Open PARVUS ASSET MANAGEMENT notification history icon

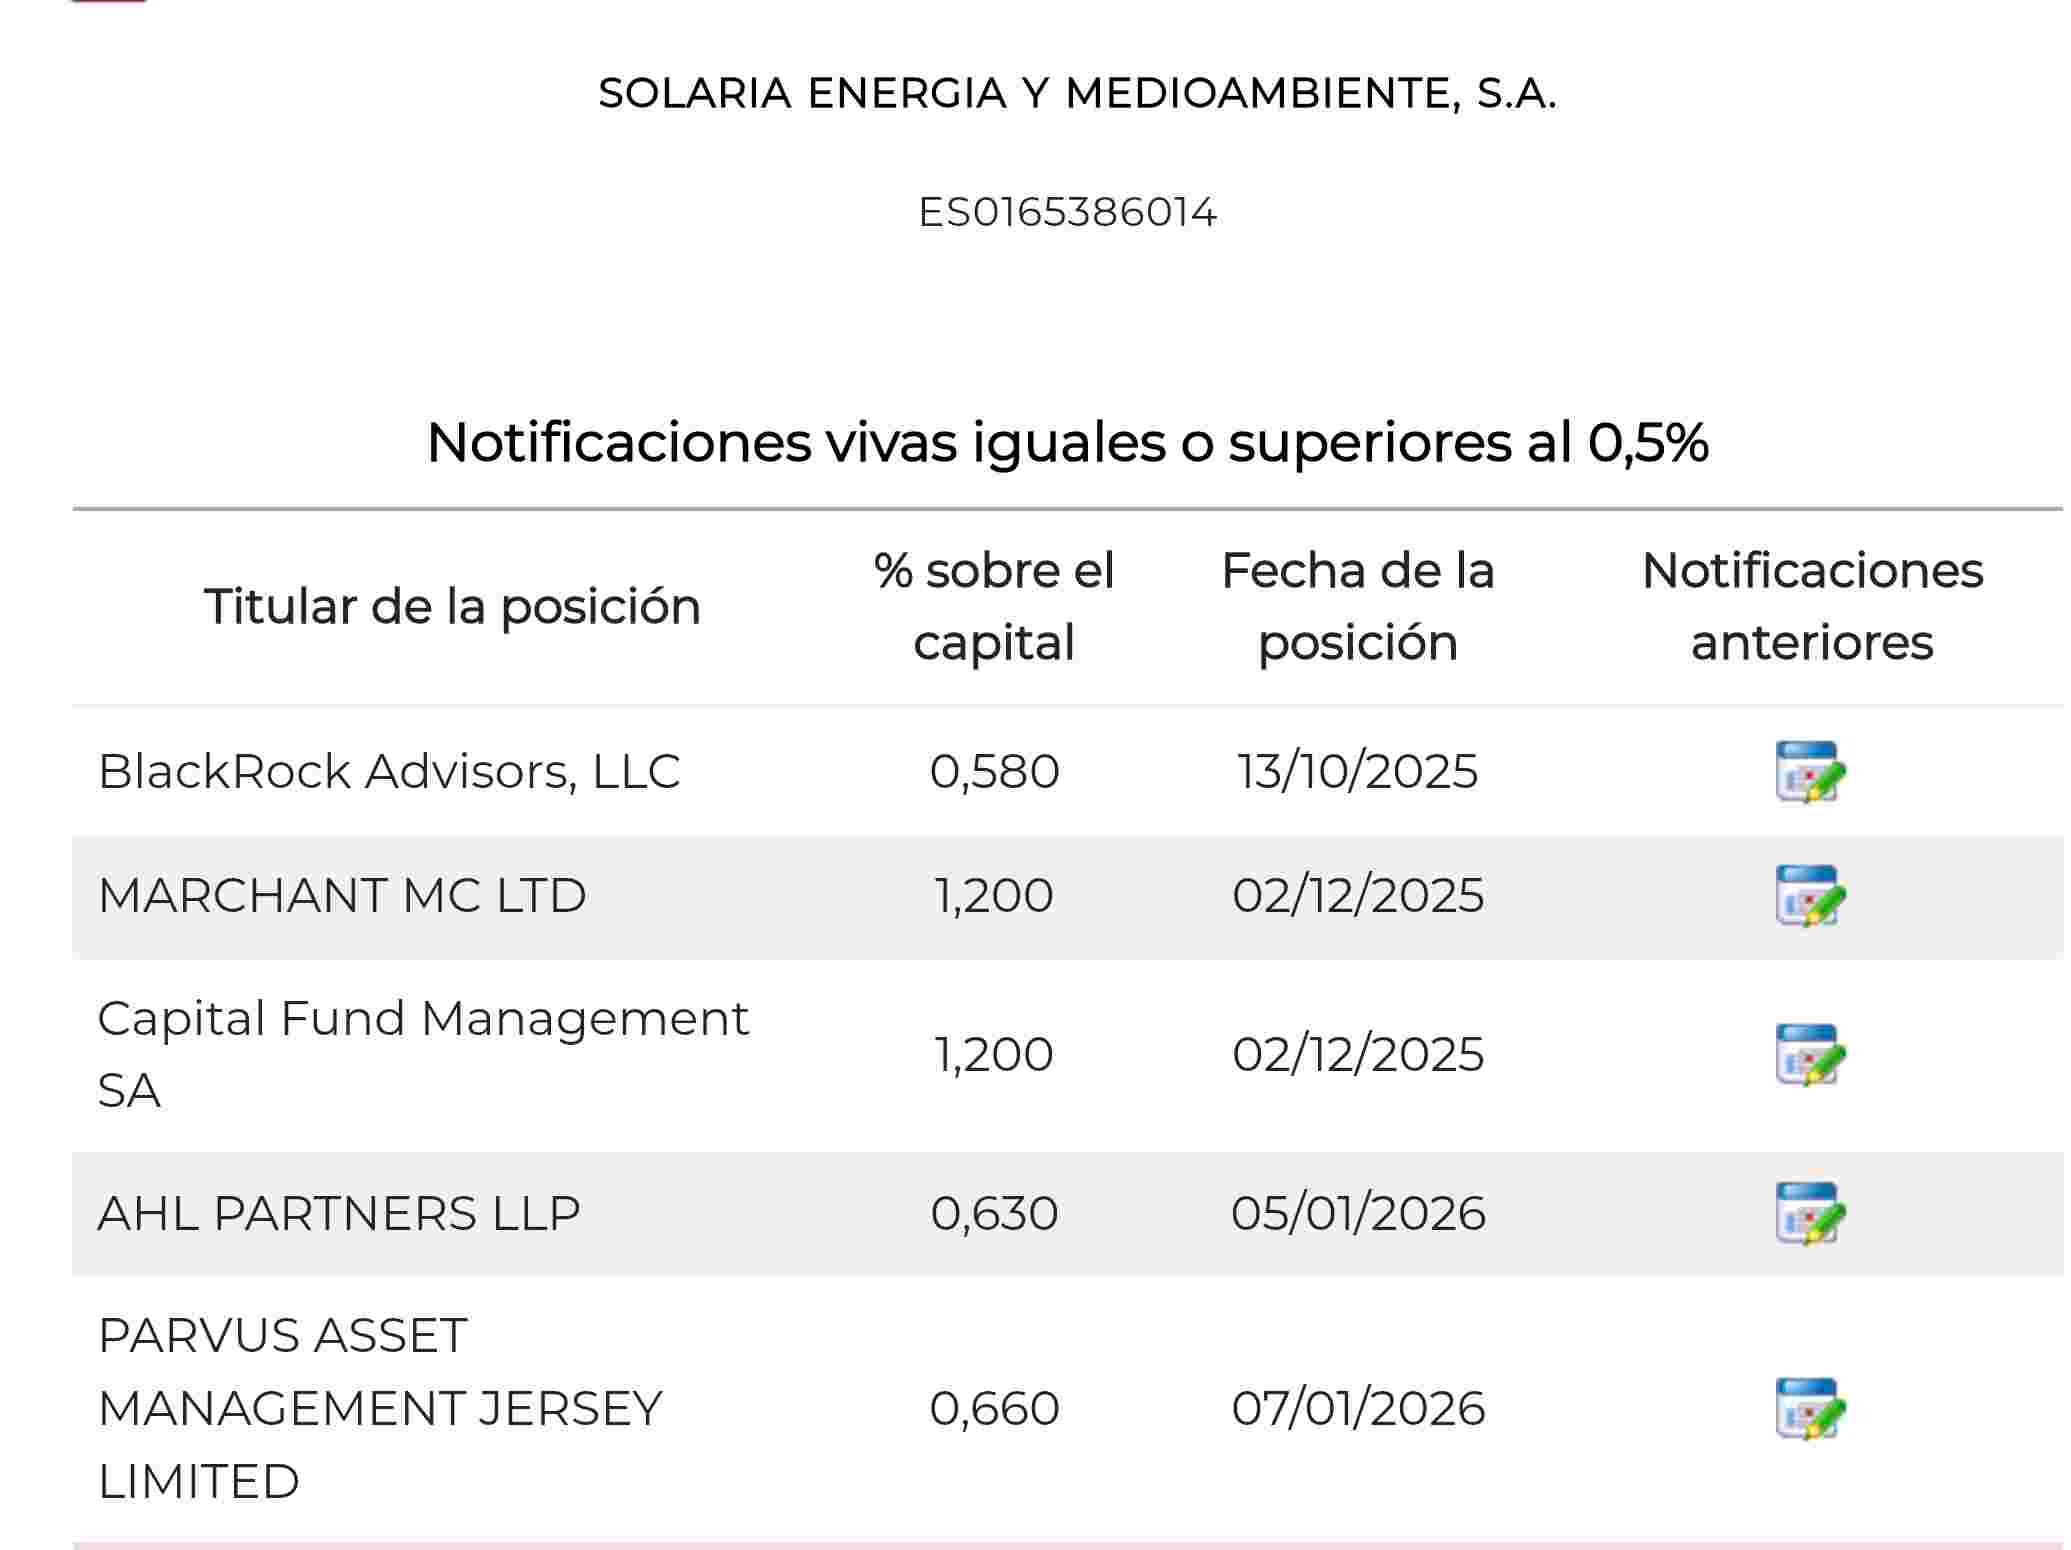coord(1809,1408)
